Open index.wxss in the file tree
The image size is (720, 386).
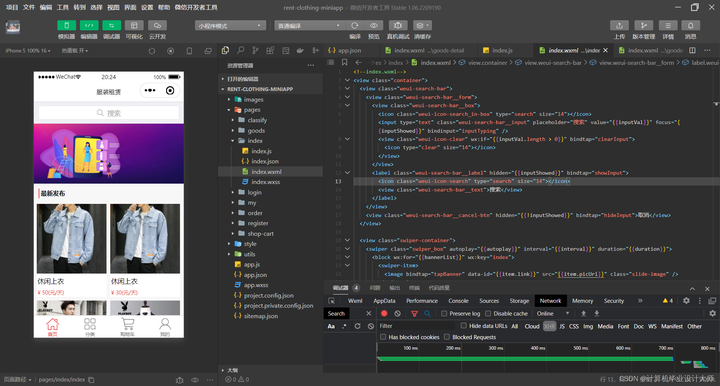[265, 182]
